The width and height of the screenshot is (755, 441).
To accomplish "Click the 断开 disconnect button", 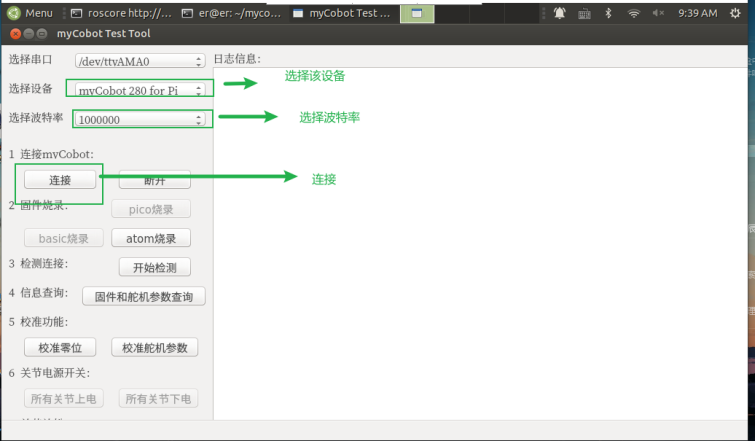I will (x=155, y=180).
